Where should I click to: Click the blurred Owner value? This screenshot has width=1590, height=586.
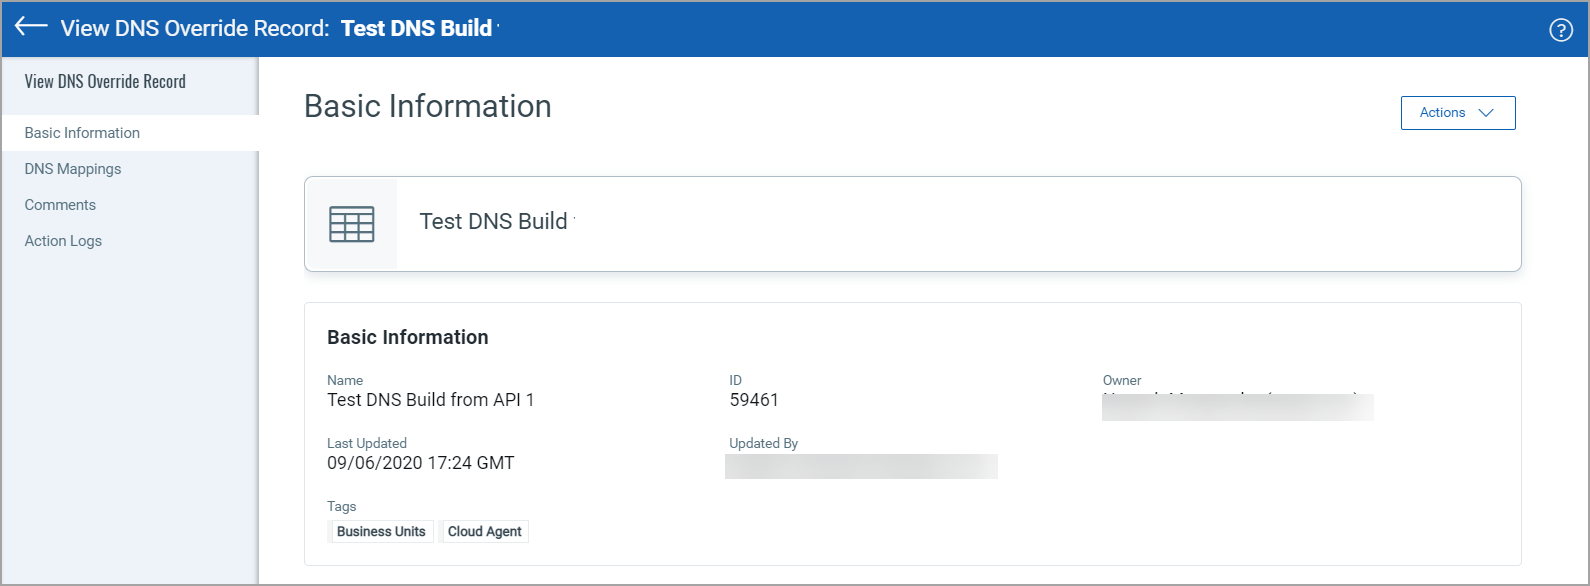coord(1237,406)
